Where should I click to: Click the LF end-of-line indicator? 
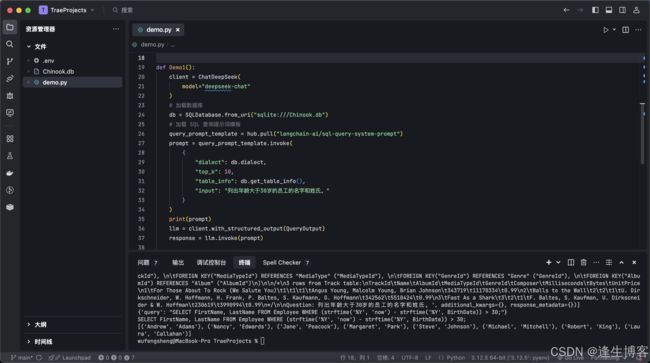tap(428, 357)
